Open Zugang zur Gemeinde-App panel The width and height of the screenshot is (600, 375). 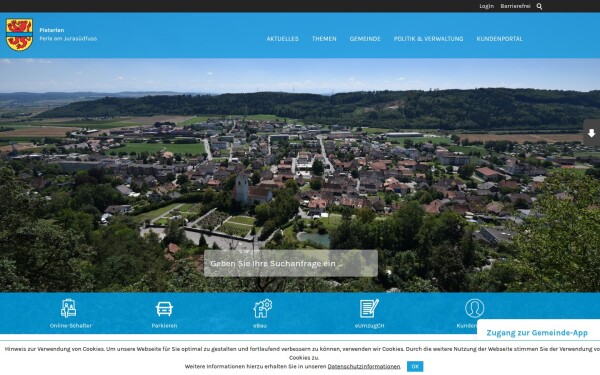pyautogui.click(x=537, y=333)
